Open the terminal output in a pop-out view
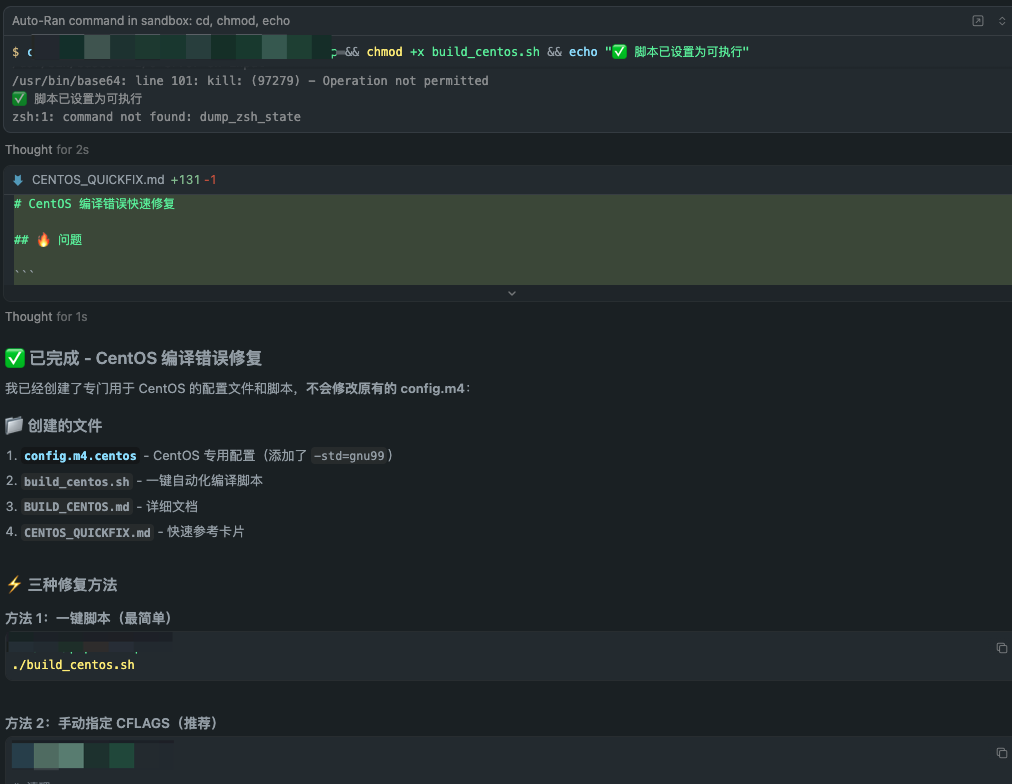The height and width of the screenshot is (784, 1012). (x=977, y=21)
